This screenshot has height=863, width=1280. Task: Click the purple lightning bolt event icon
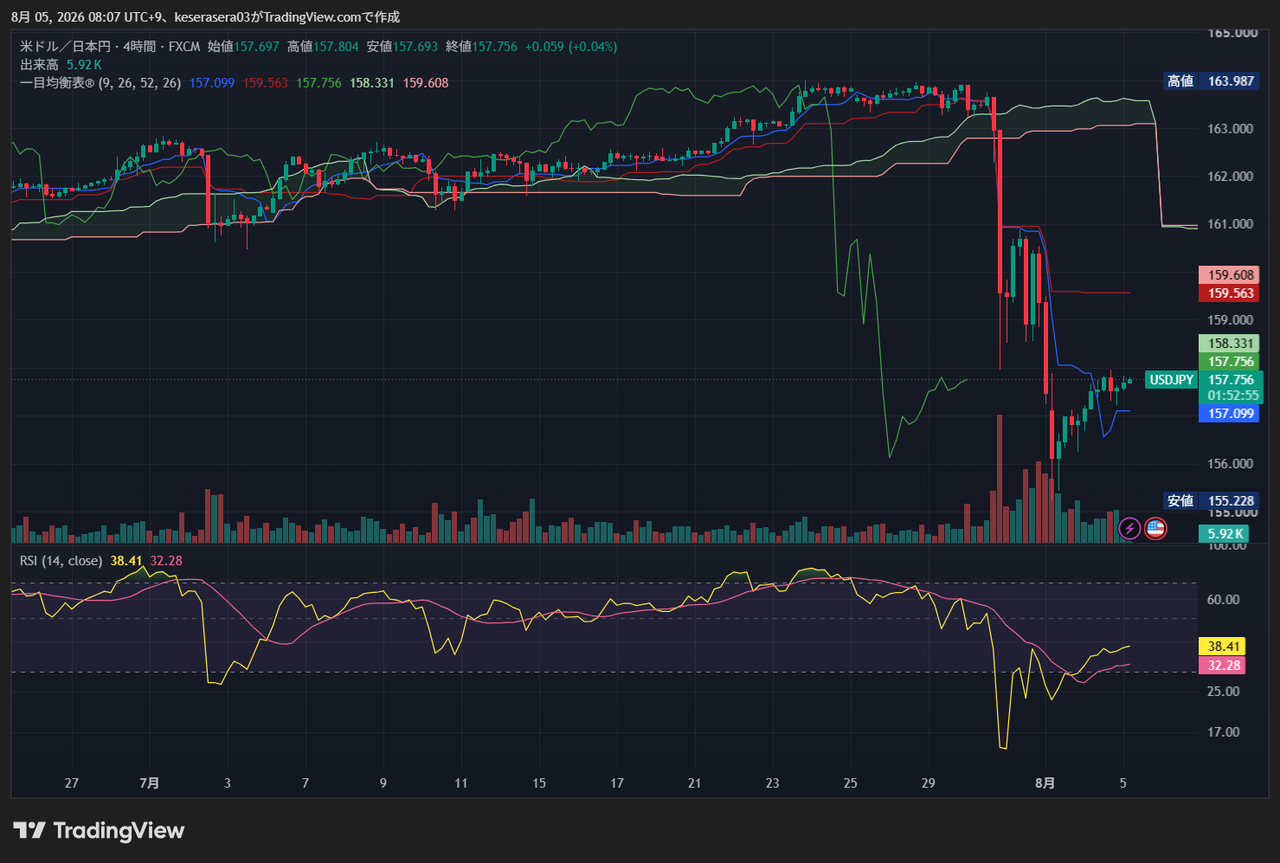1129,528
